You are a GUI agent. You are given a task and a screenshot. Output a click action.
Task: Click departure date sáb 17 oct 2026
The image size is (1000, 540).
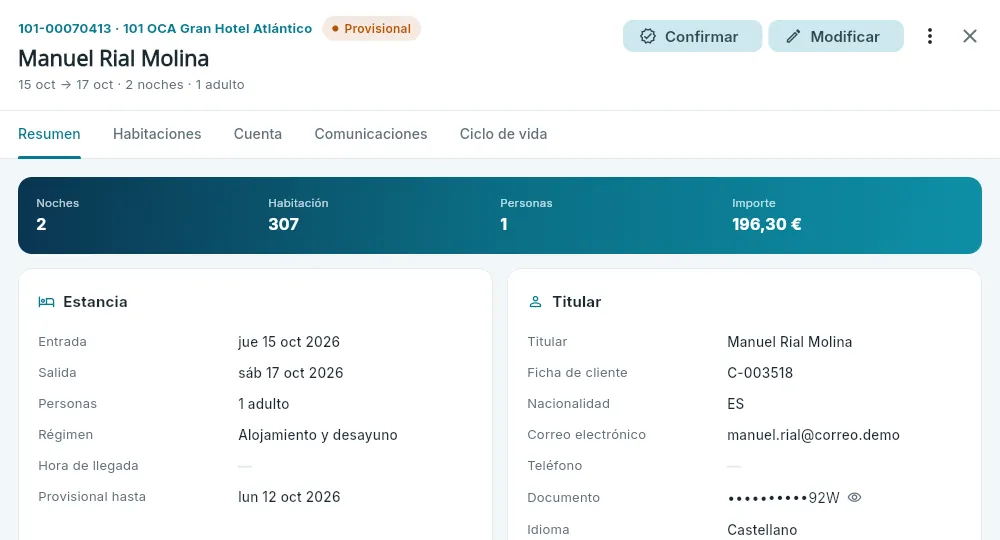[291, 373]
